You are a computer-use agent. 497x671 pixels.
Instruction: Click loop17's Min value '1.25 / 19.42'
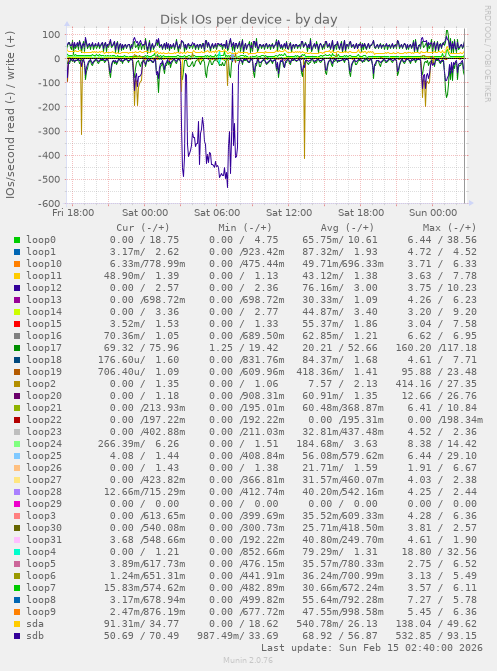pyautogui.click(x=244, y=348)
